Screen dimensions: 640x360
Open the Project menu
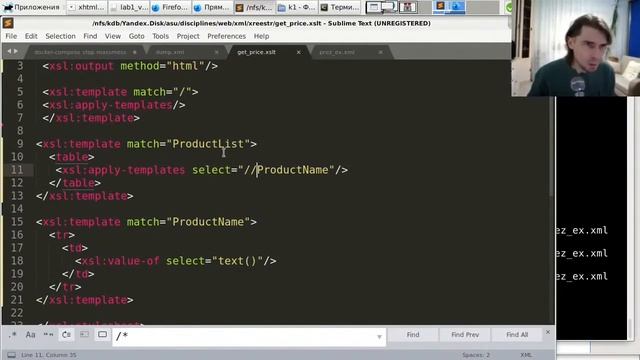coord(188,36)
